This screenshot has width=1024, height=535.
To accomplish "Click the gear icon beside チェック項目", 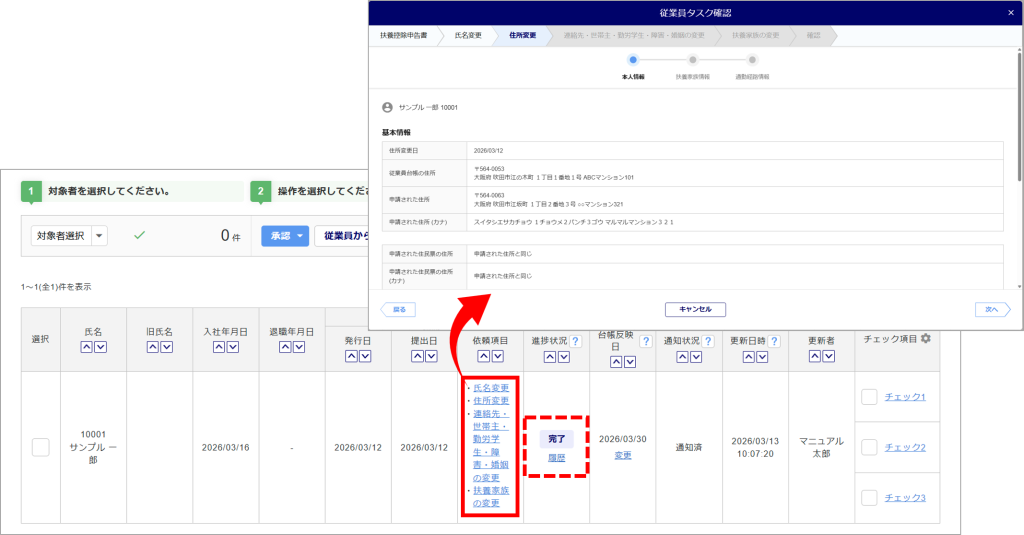I will [x=926, y=339].
